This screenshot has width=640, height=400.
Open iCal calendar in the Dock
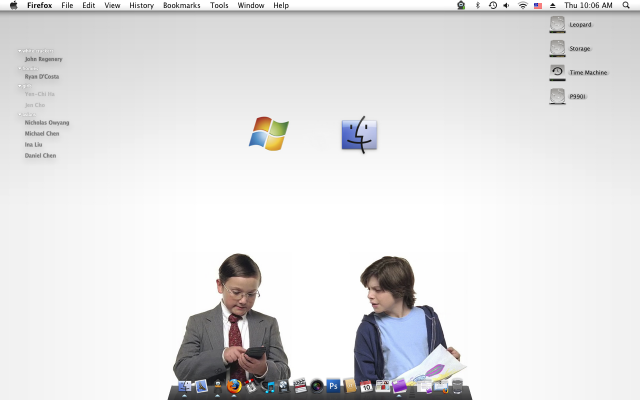[x=366, y=386]
